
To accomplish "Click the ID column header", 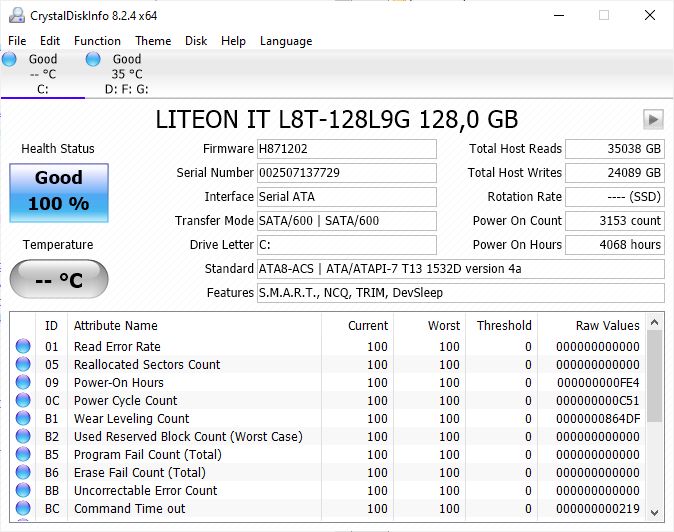I will point(51,326).
